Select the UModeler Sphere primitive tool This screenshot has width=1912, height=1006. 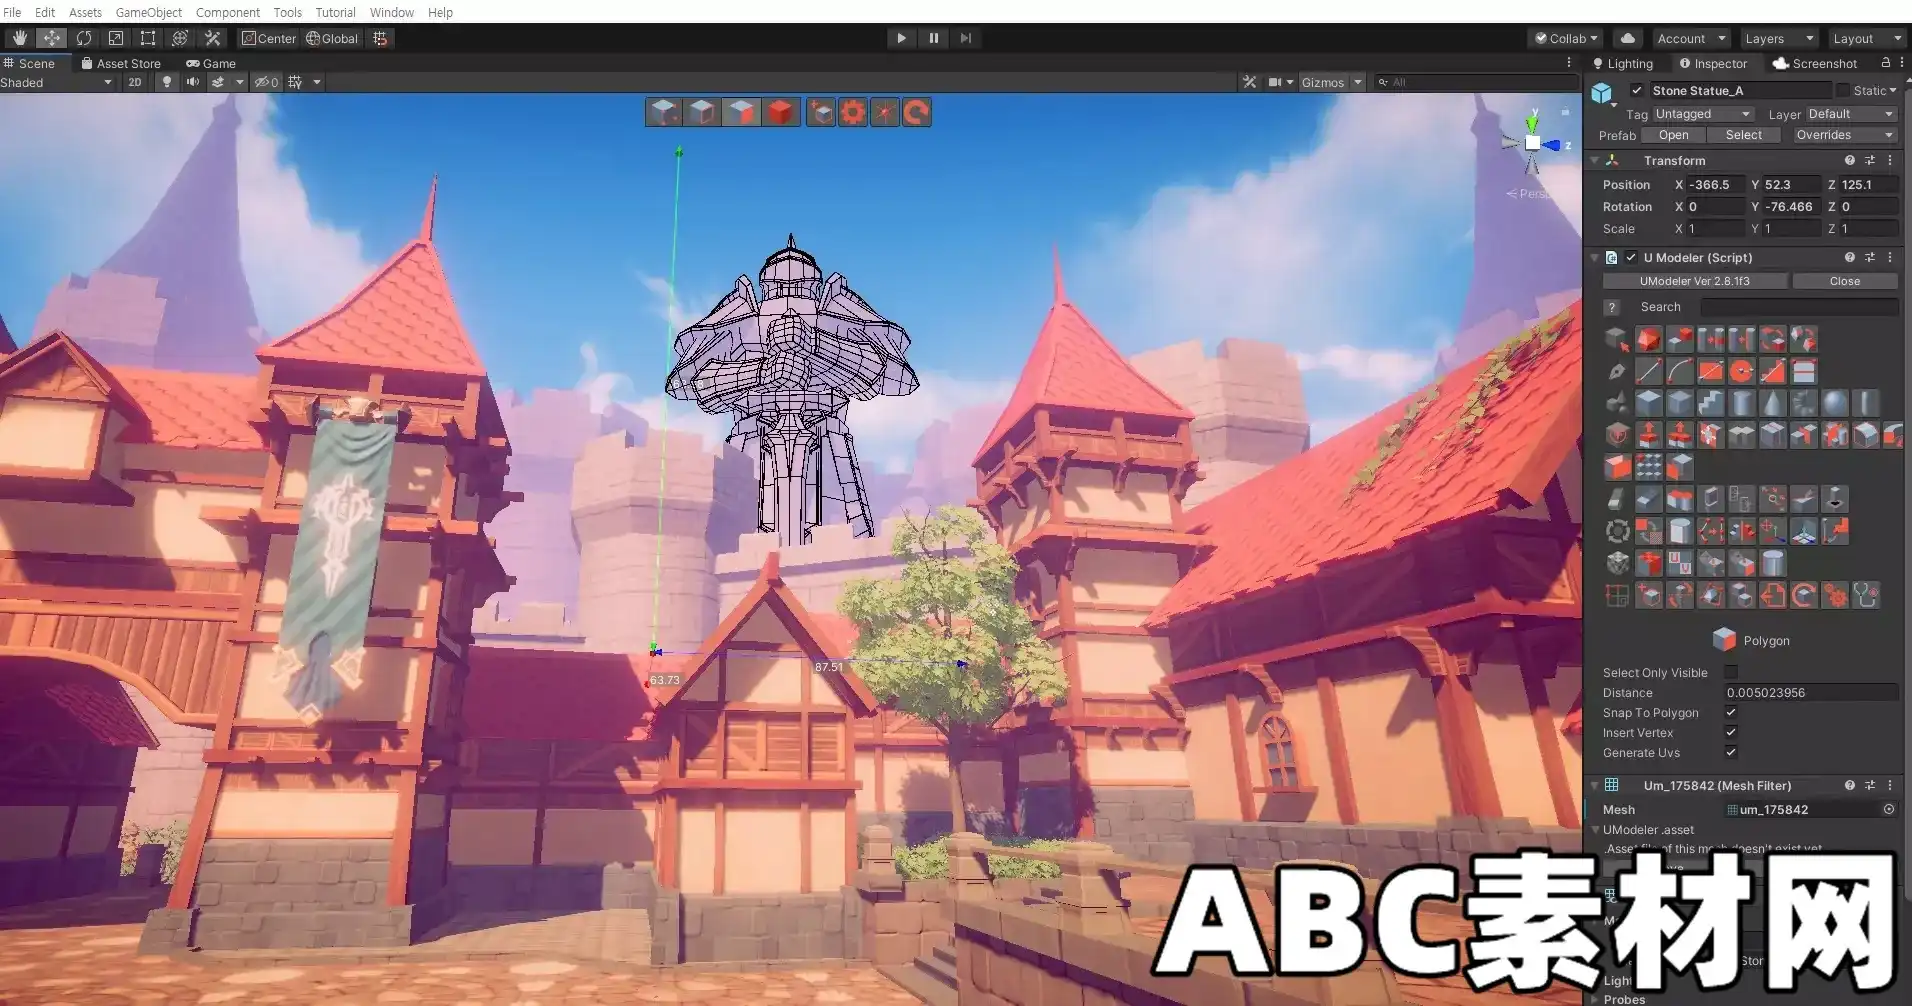[1835, 403]
